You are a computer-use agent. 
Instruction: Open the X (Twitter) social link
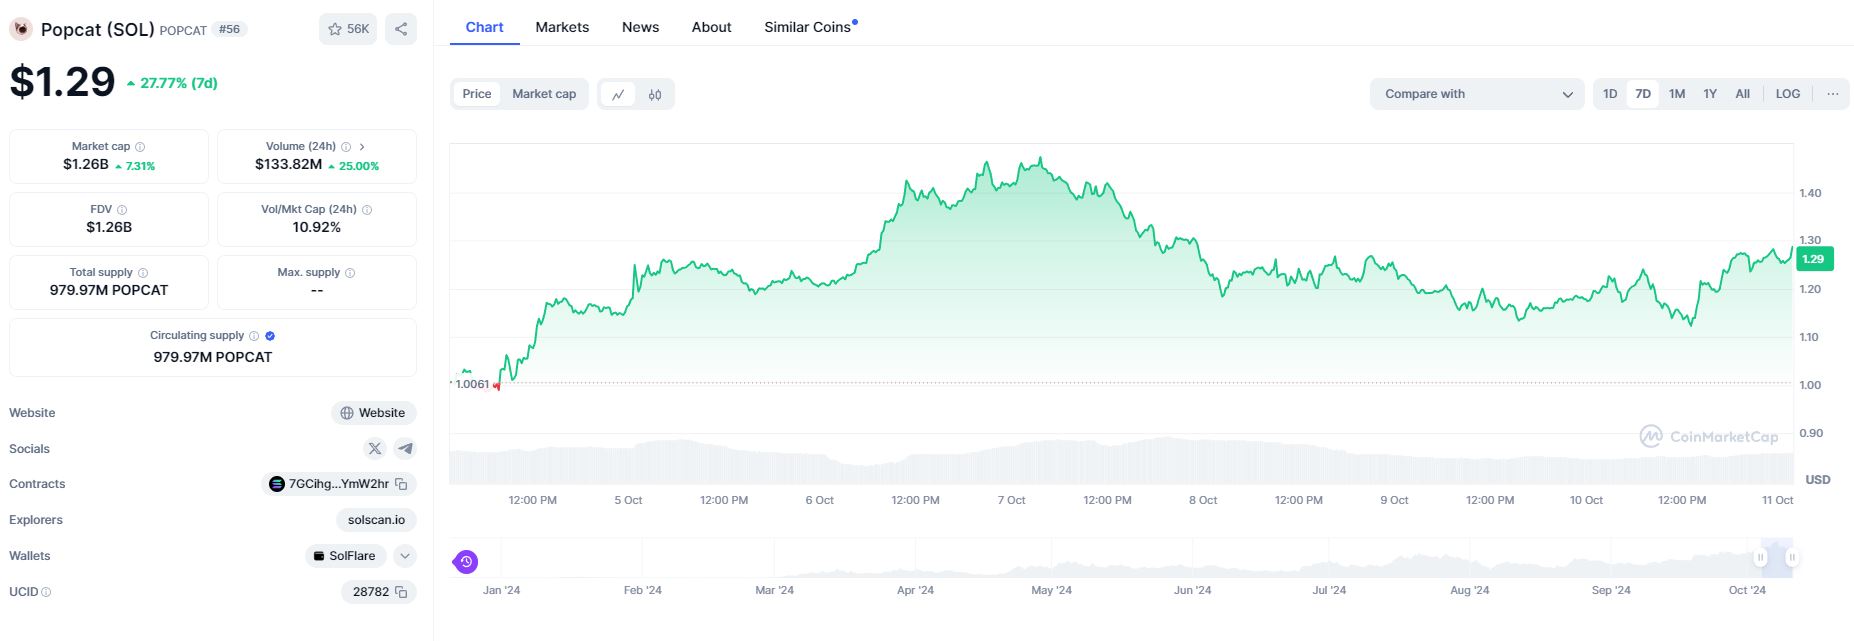click(x=375, y=449)
